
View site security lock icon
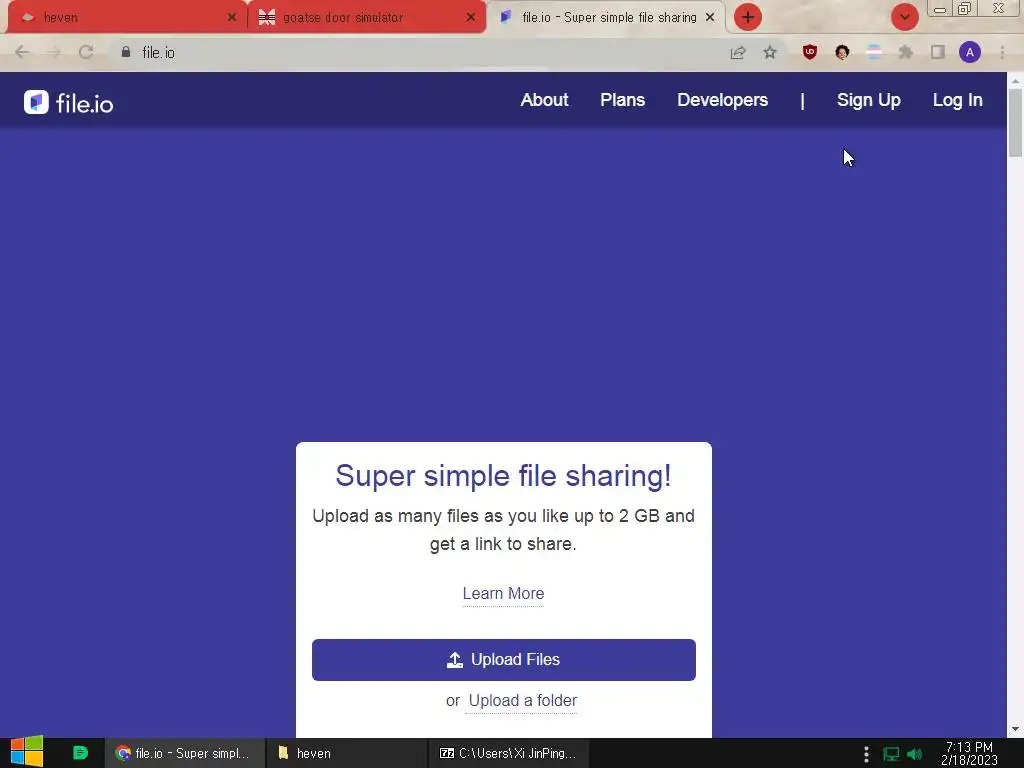(126, 52)
